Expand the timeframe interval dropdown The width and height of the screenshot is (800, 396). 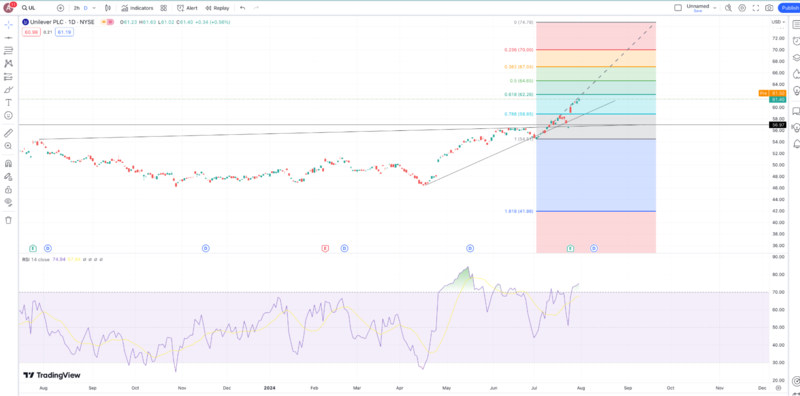pos(94,8)
